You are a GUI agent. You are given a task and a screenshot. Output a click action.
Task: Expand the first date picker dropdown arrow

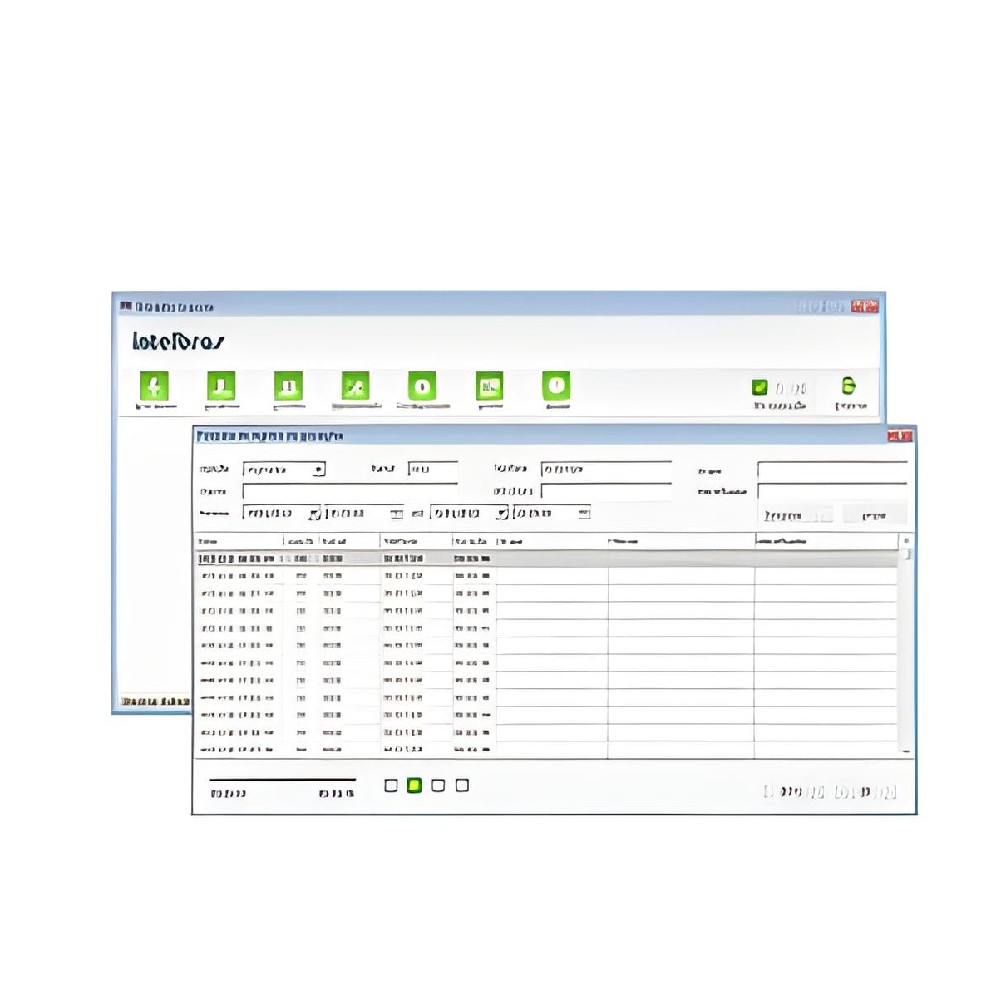click(x=313, y=514)
